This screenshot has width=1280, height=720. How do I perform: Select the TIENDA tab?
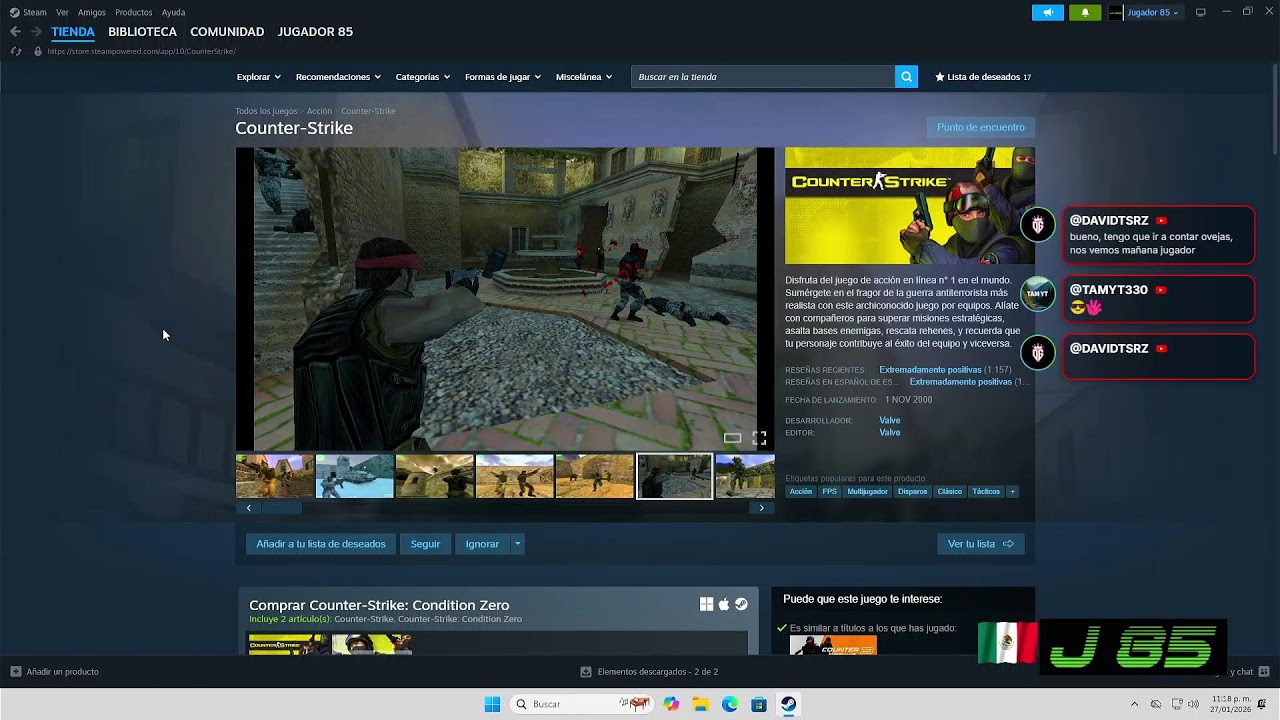(x=73, y=32)
